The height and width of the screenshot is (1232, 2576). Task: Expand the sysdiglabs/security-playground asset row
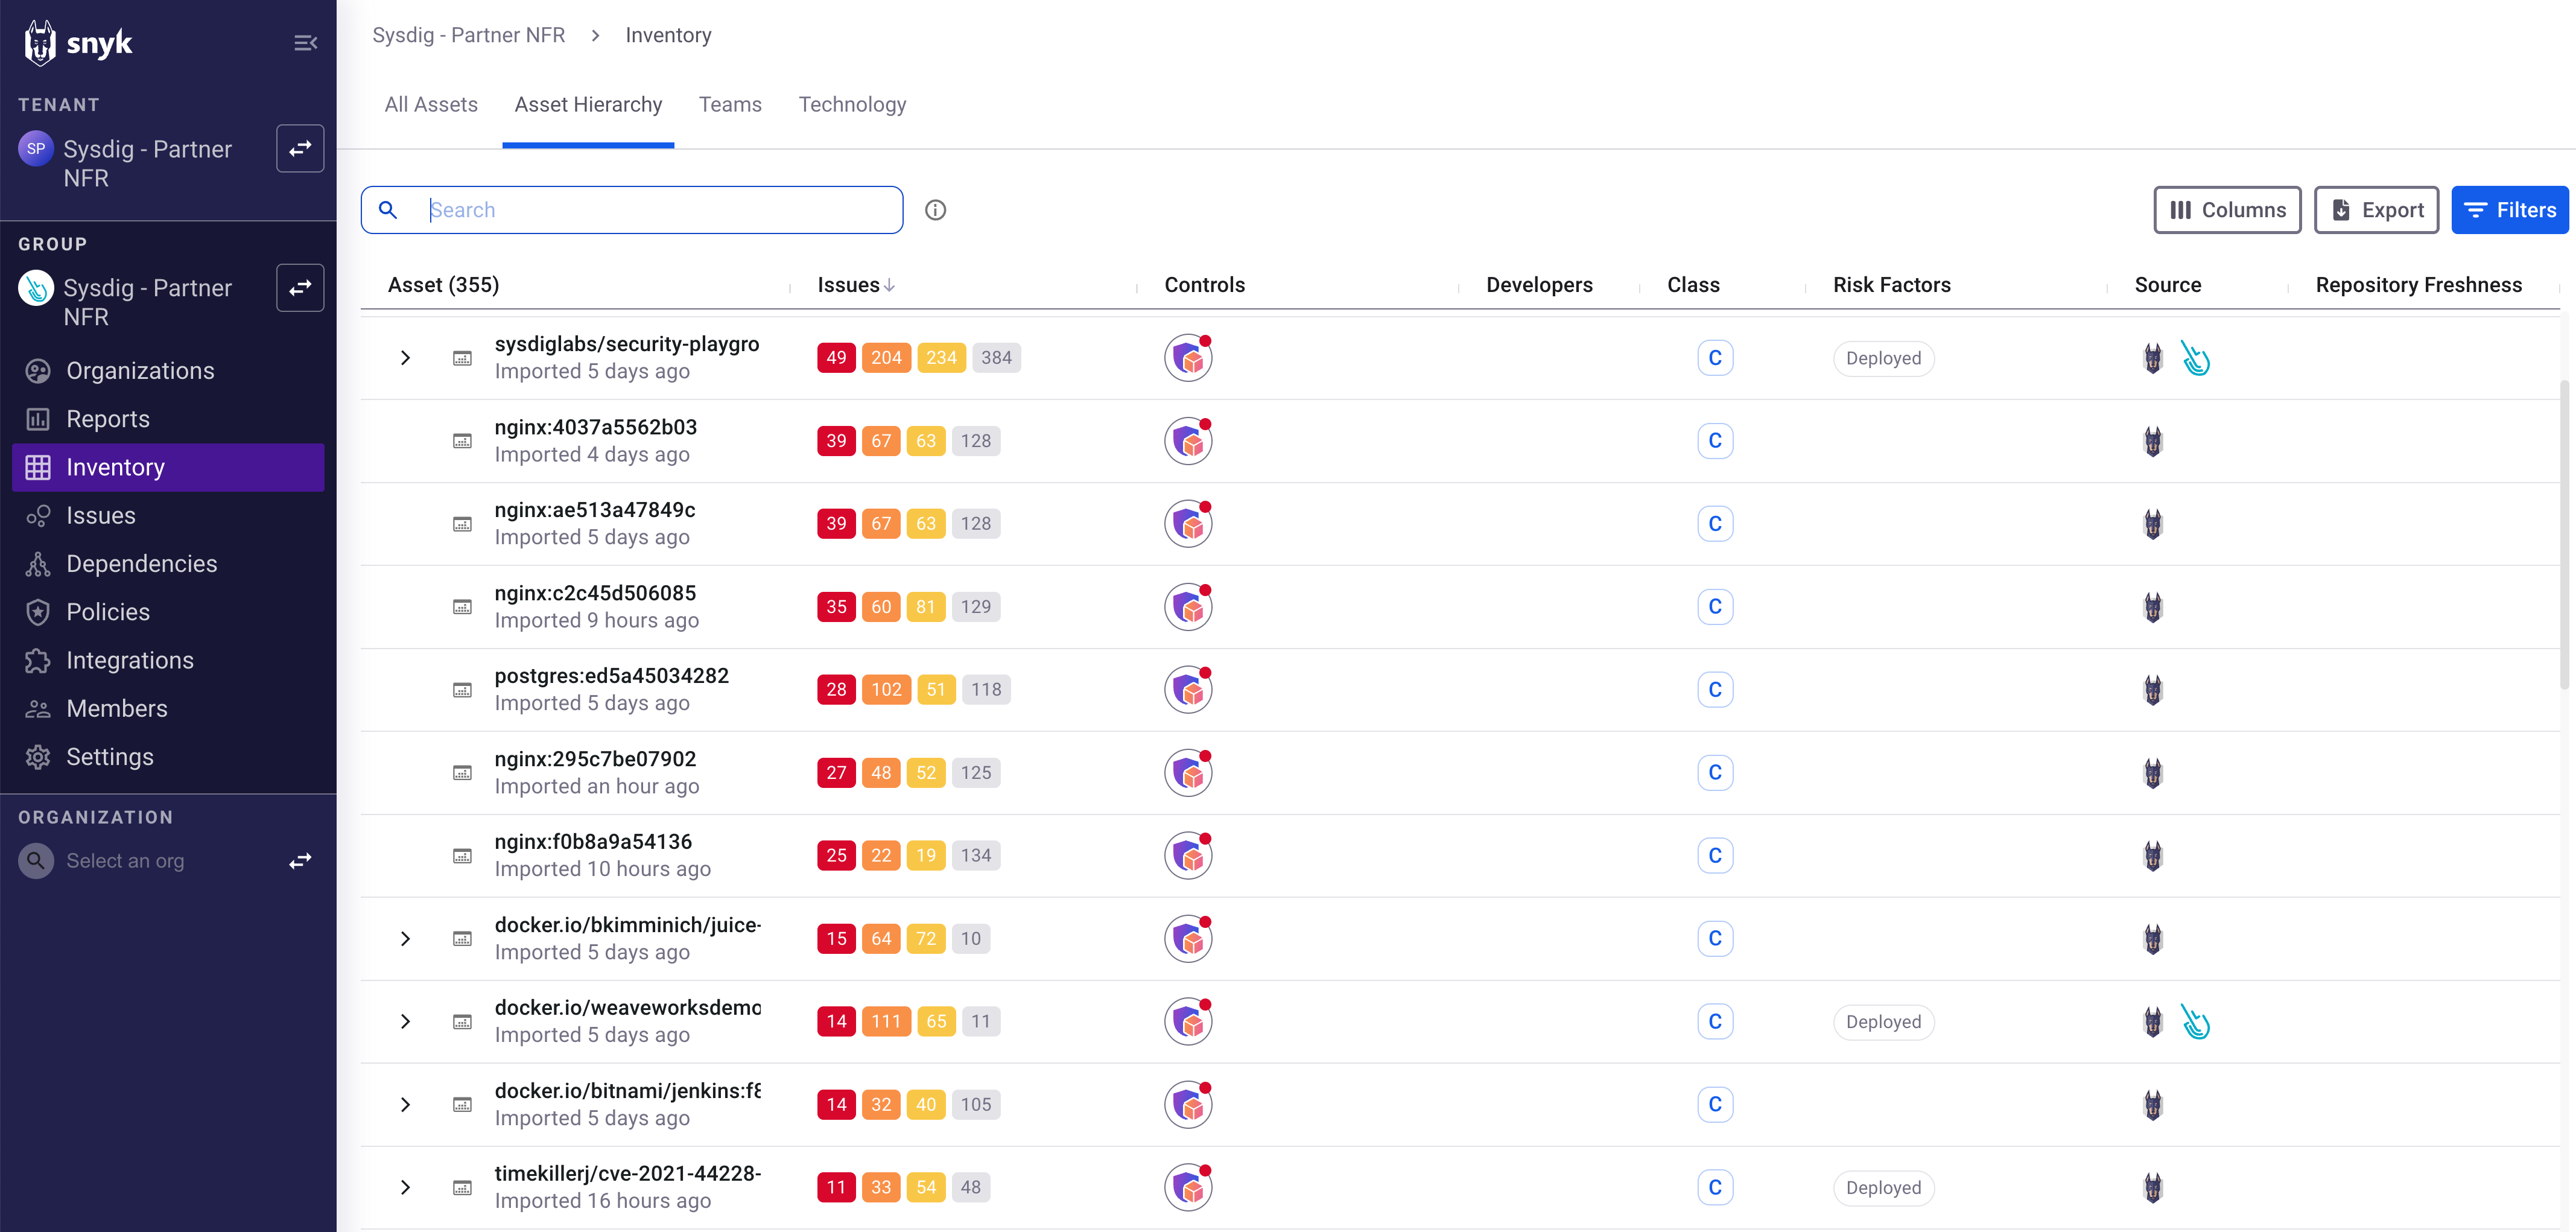[x=405, y=358]
